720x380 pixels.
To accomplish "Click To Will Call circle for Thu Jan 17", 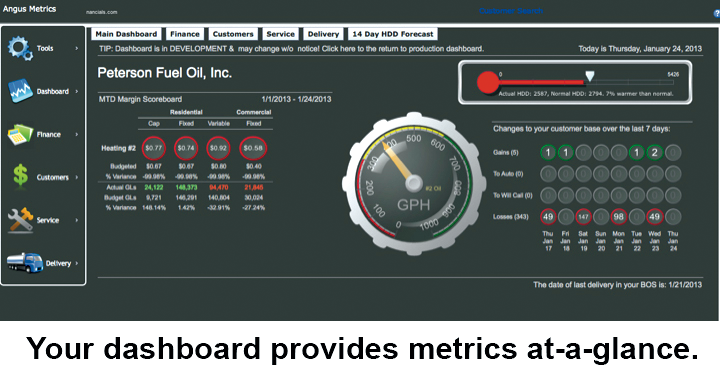I will tap(548, 196).
